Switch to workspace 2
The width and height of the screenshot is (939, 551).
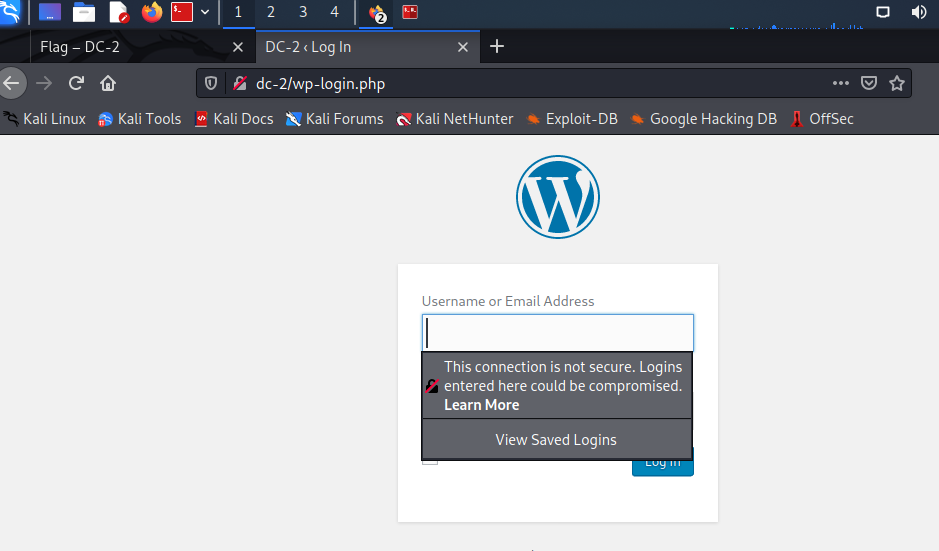271,12
